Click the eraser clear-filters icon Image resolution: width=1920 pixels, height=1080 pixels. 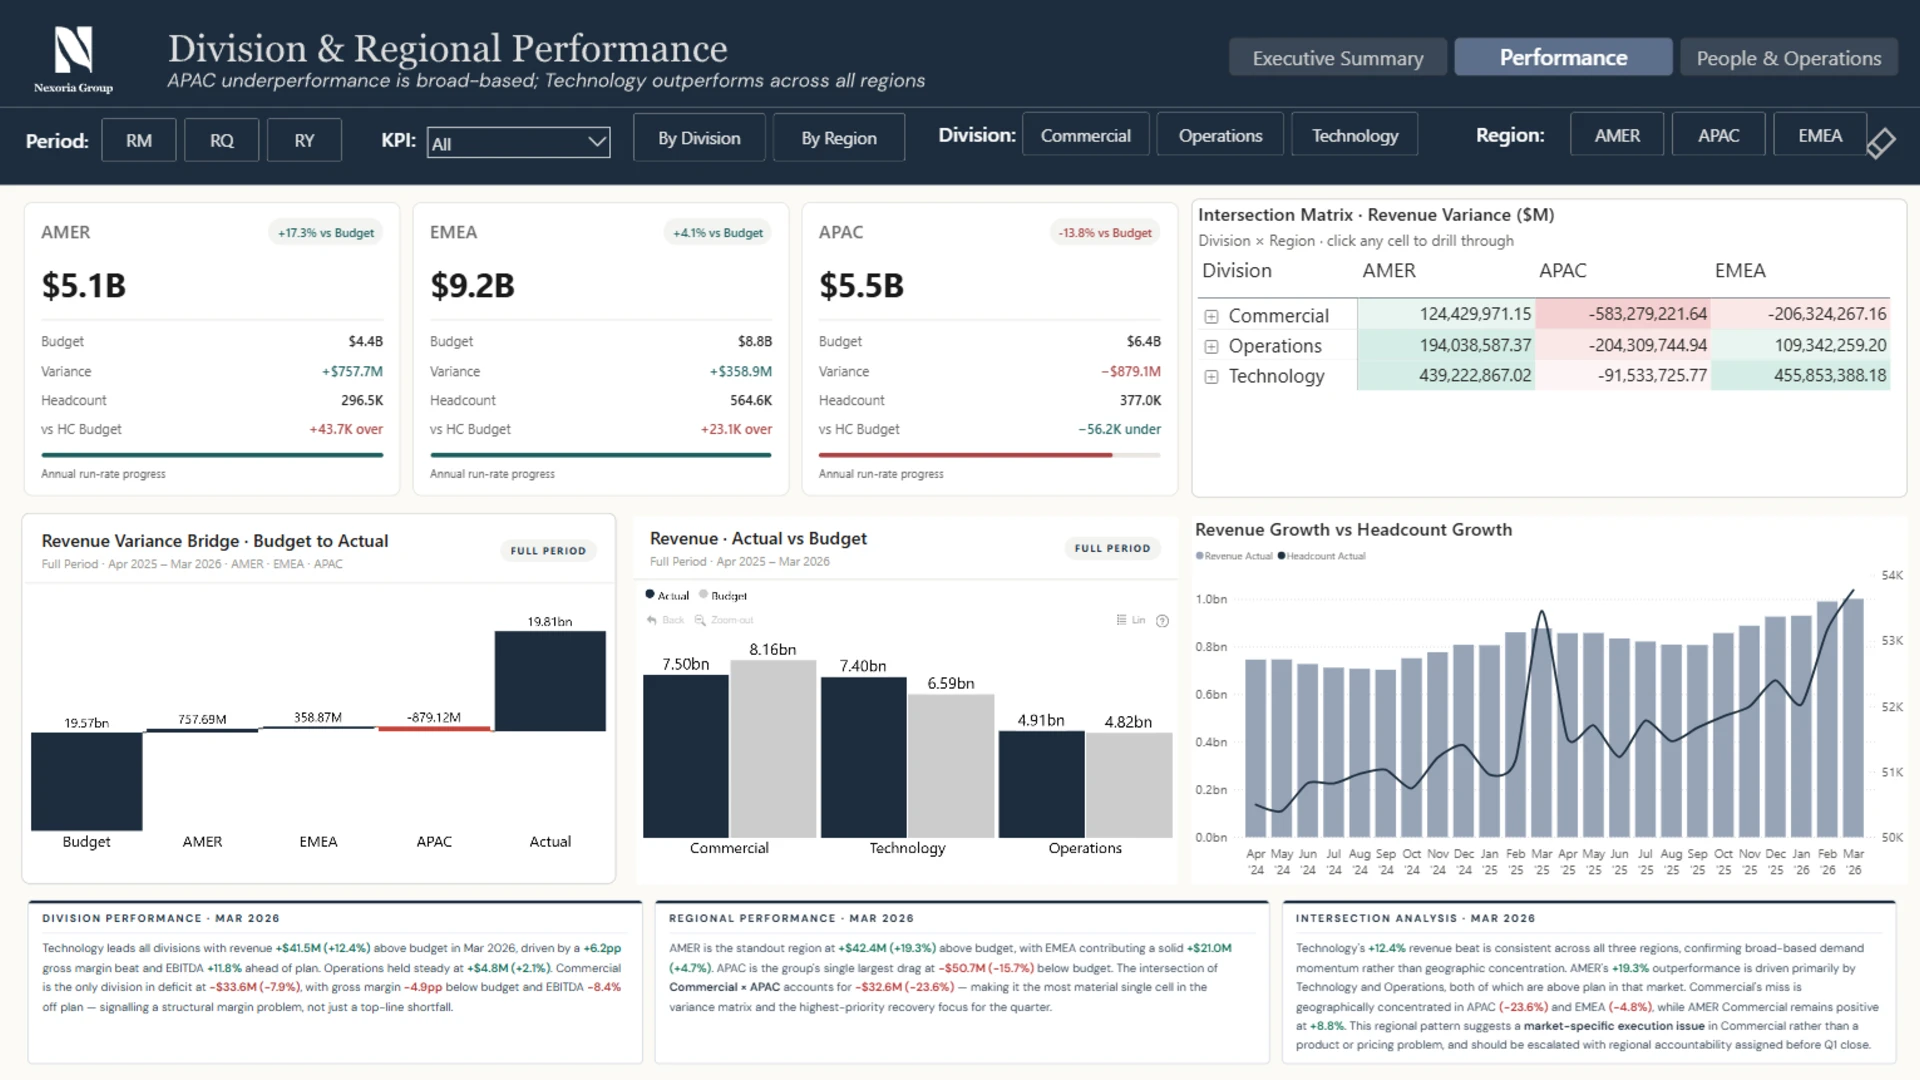coord(1881,142)
